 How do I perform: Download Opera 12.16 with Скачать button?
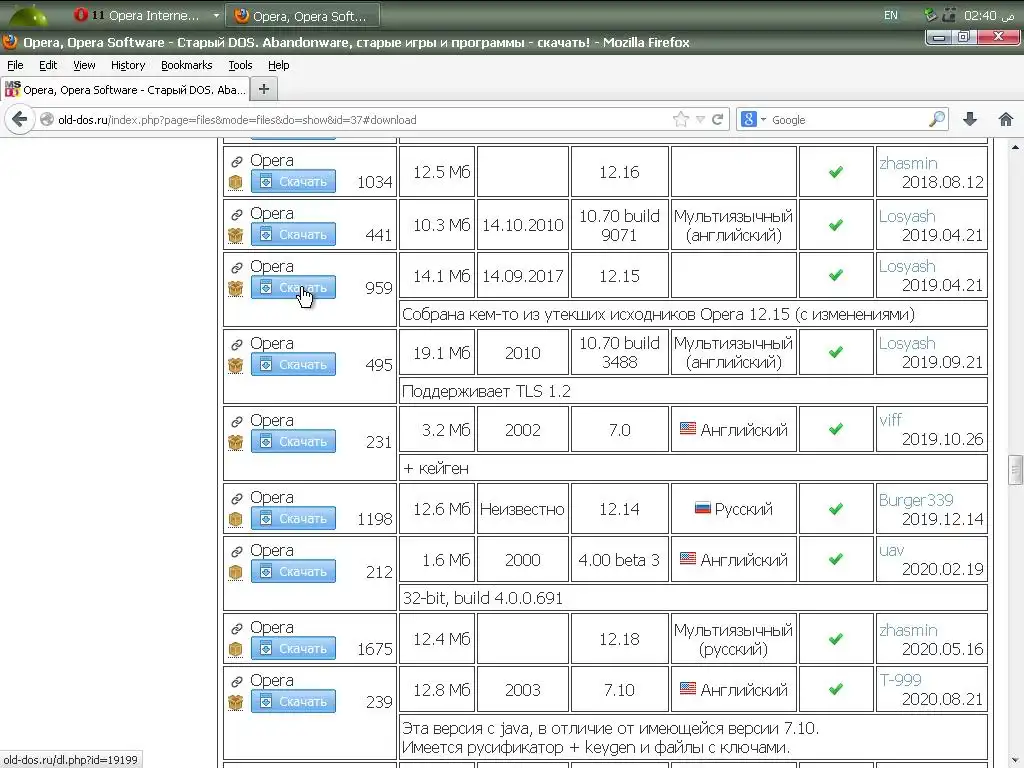293,181
